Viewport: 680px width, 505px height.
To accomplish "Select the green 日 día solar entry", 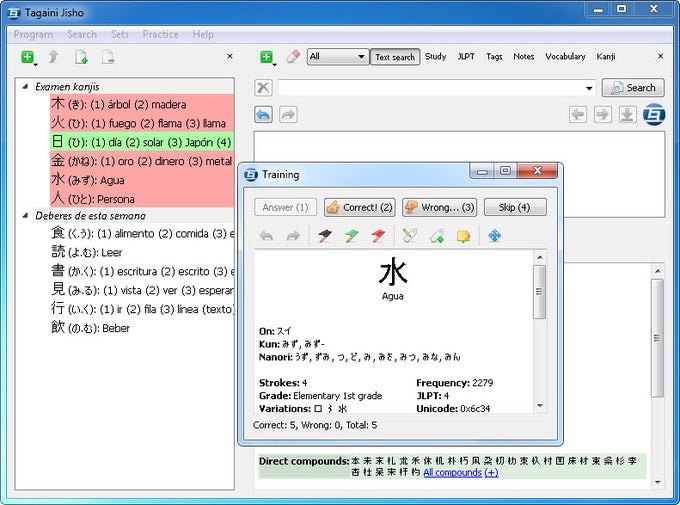I will point(142,142).
